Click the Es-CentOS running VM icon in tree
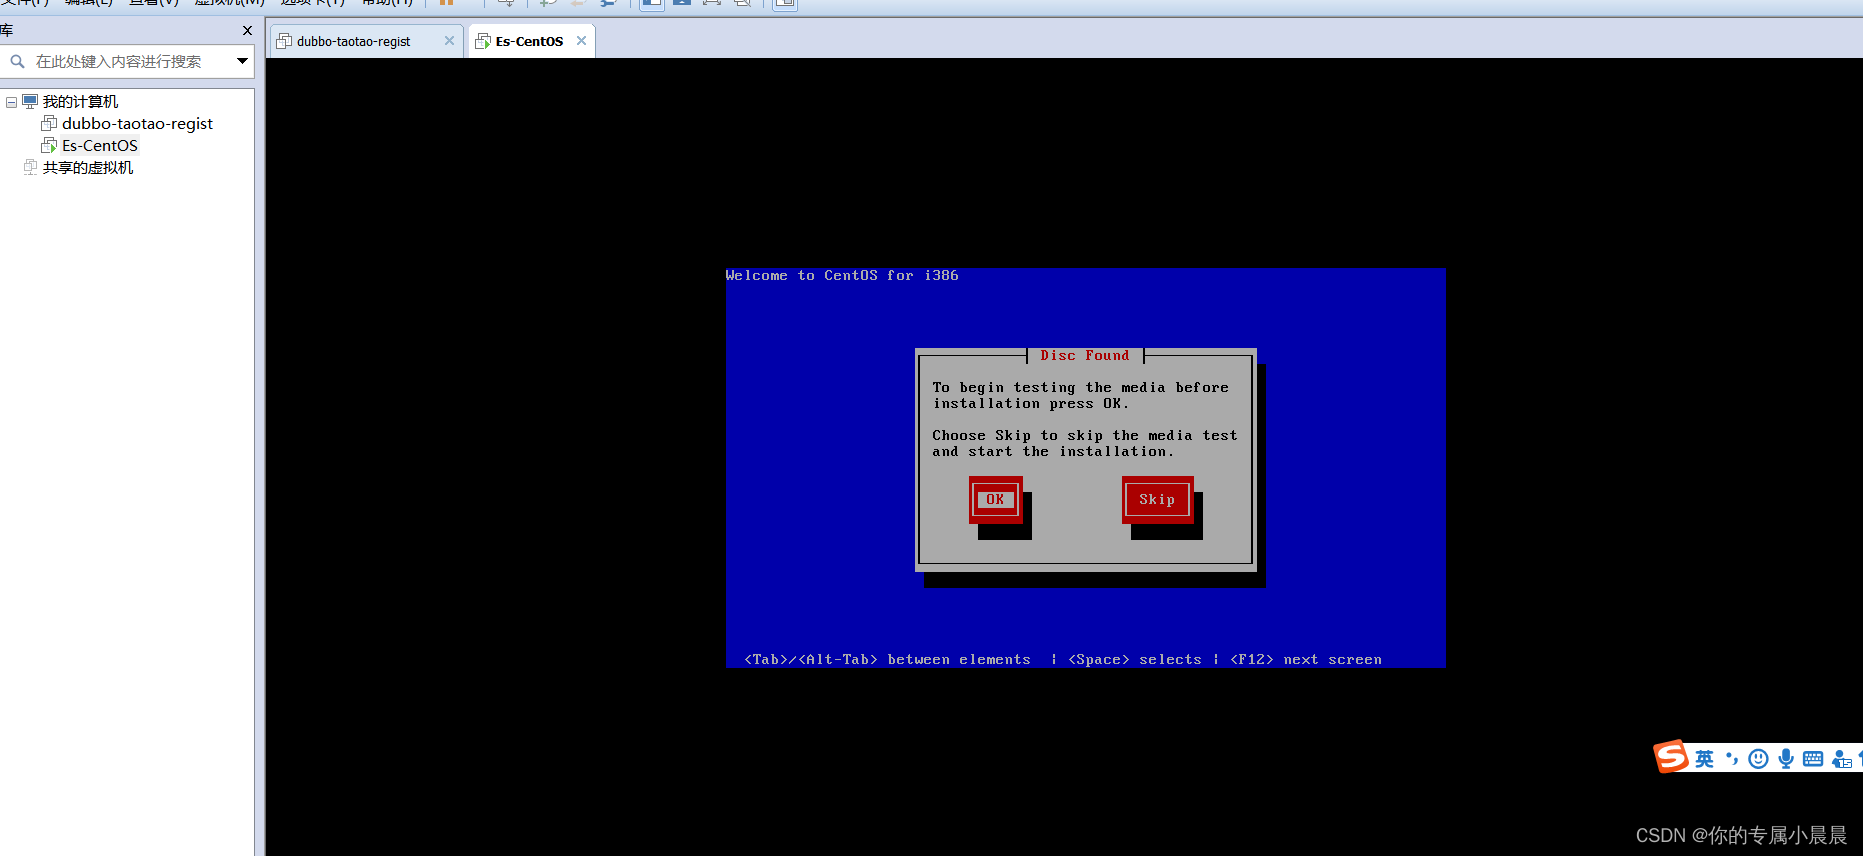The width and height of the screenshot is (1863, 856). [49, 146]
